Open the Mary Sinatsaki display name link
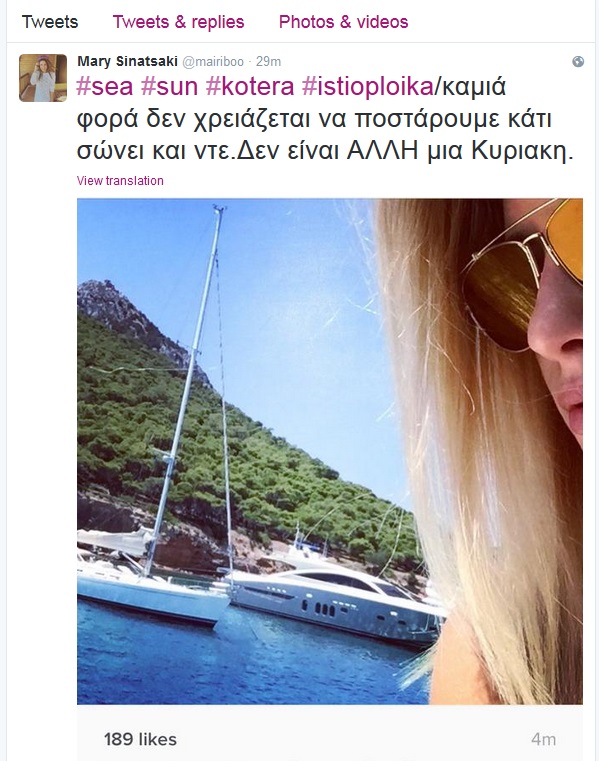 127,61
